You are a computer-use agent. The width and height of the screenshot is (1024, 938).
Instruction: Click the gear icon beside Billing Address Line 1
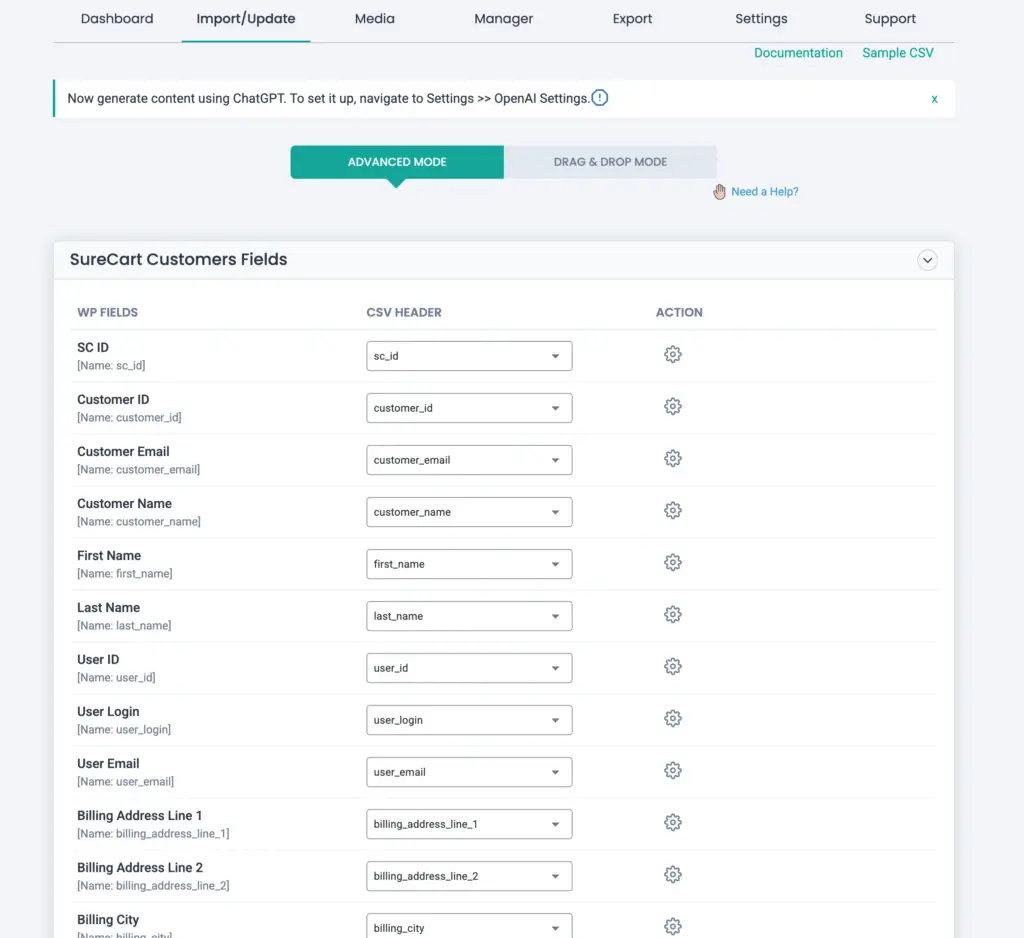[672, 822]
